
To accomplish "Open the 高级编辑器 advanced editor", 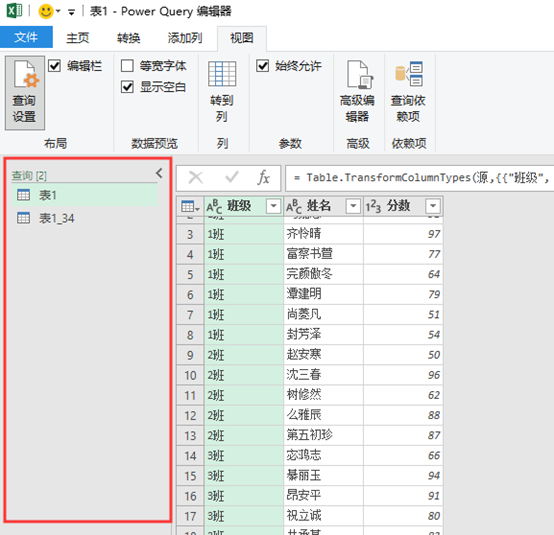I will pyautogui.click(x=358, y=91).
